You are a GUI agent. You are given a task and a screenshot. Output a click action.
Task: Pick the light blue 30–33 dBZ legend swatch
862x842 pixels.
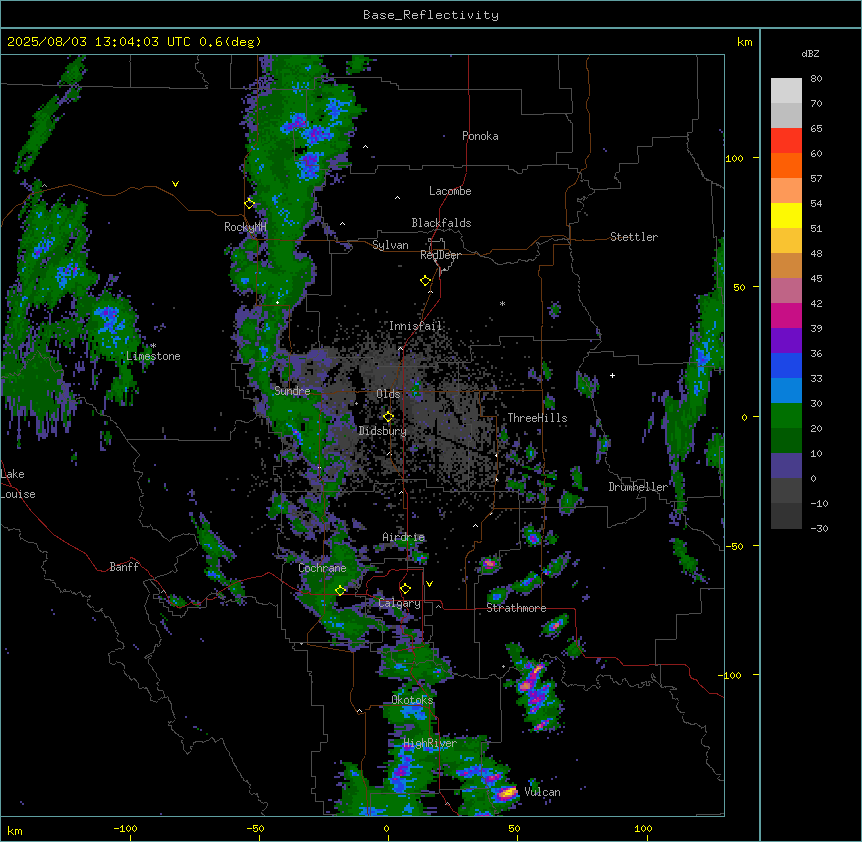[x=786, y=391]
